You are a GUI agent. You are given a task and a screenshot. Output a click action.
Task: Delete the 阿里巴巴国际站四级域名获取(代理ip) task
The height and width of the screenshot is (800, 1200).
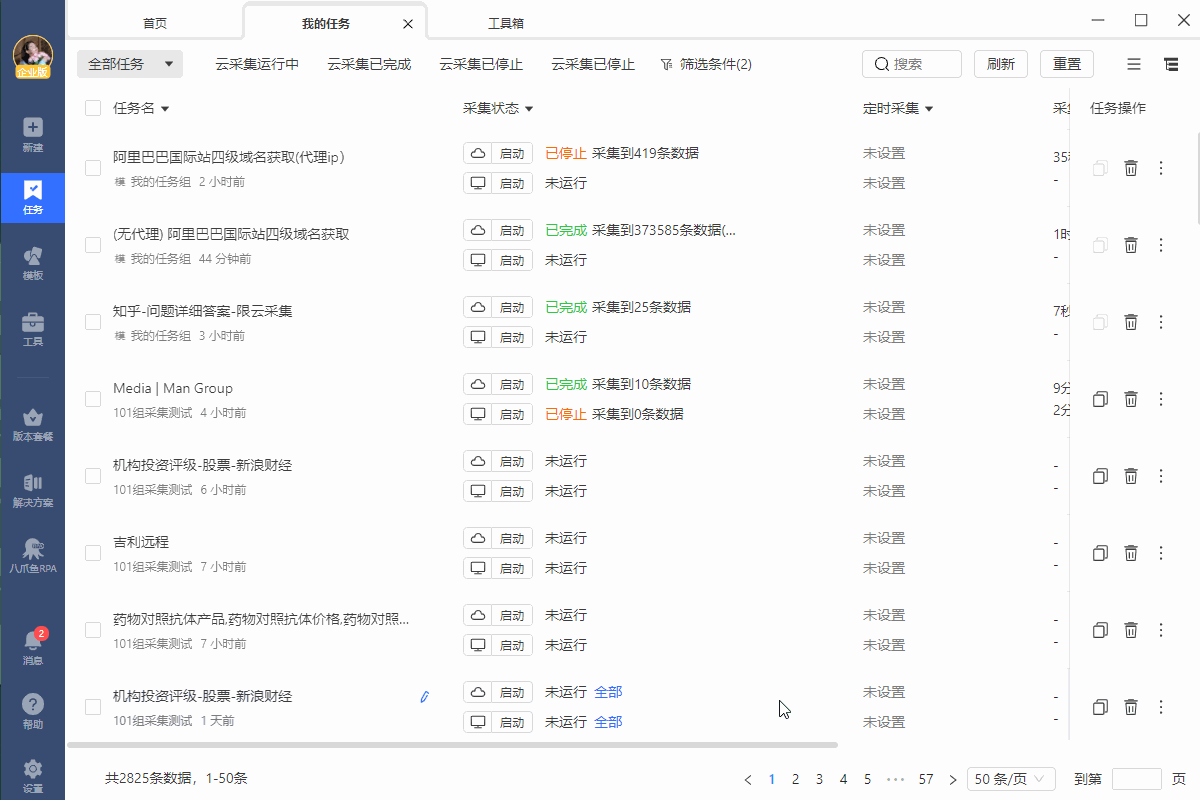click(1131, 168)
